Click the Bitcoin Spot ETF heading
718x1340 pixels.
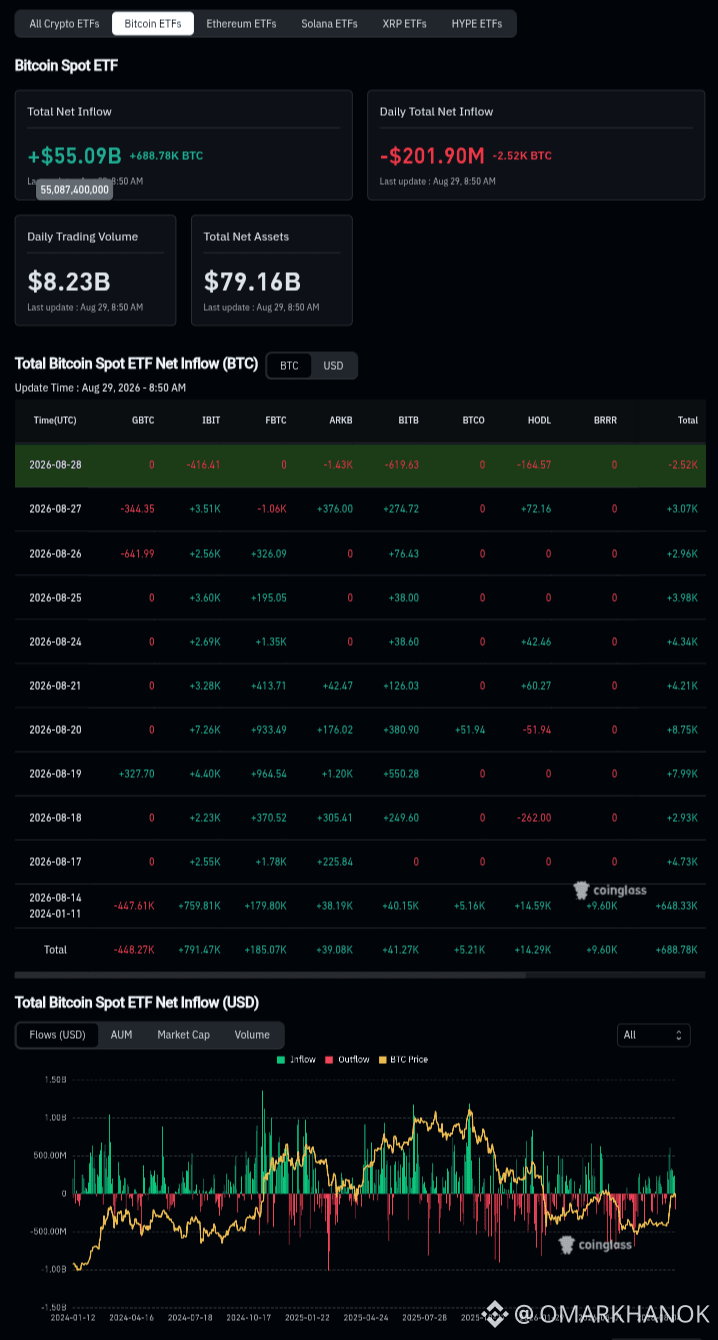[x=66, y=65]
